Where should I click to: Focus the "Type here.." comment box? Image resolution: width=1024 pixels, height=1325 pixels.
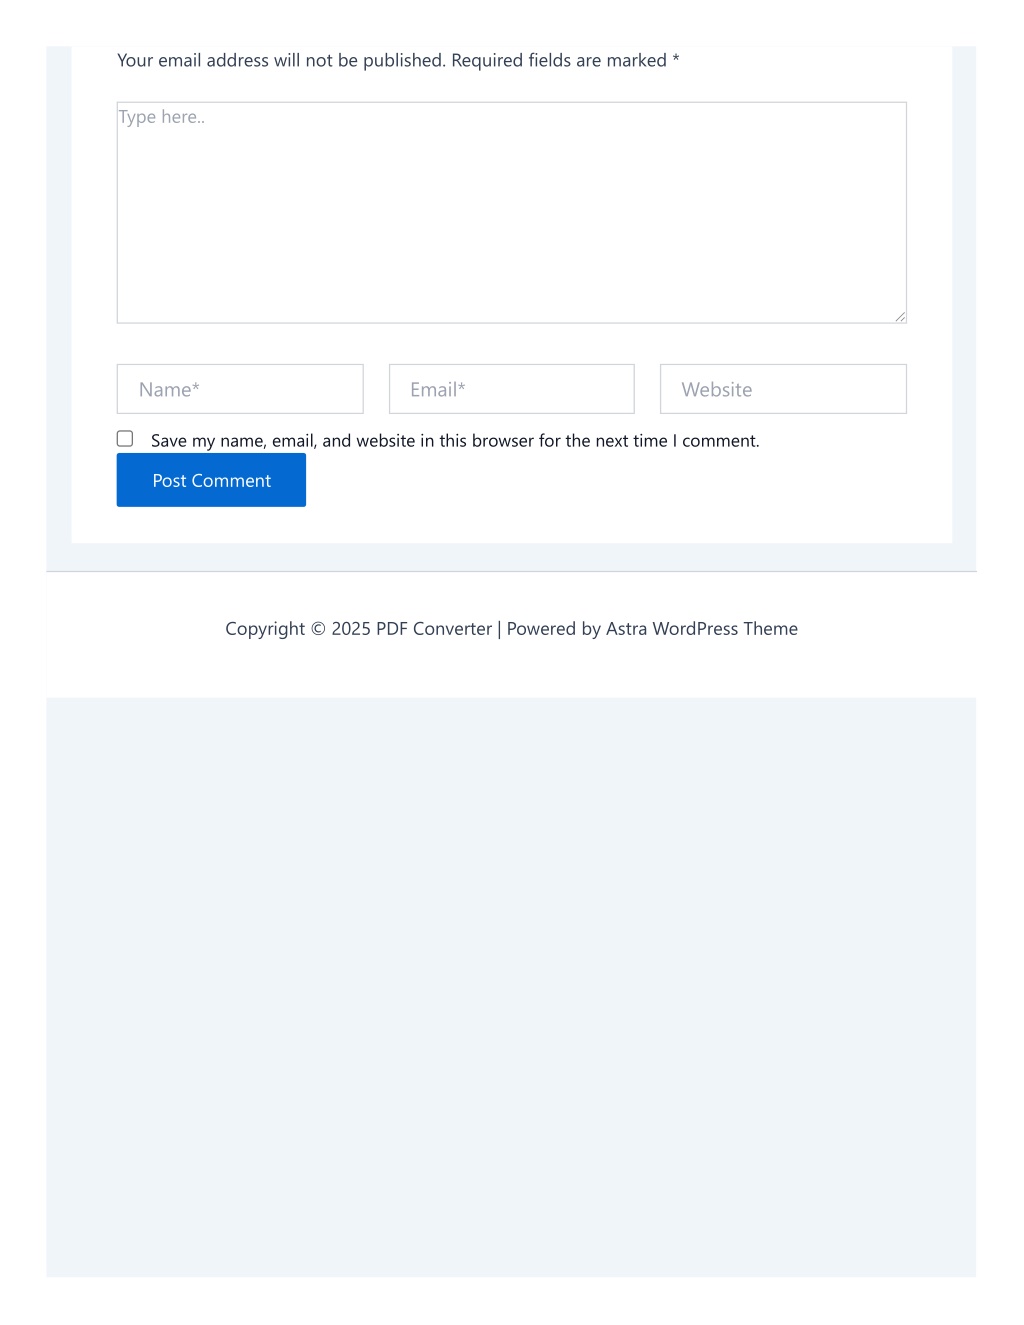point(512,212)
